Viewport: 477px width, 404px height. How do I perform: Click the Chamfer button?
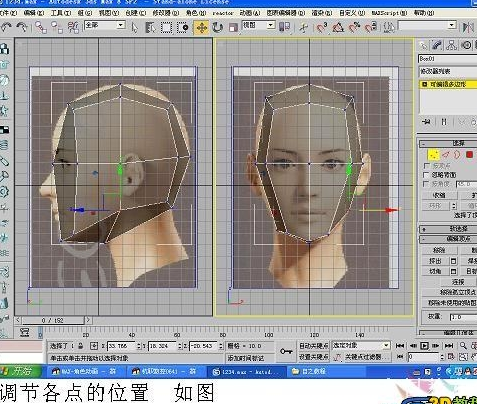435,271
